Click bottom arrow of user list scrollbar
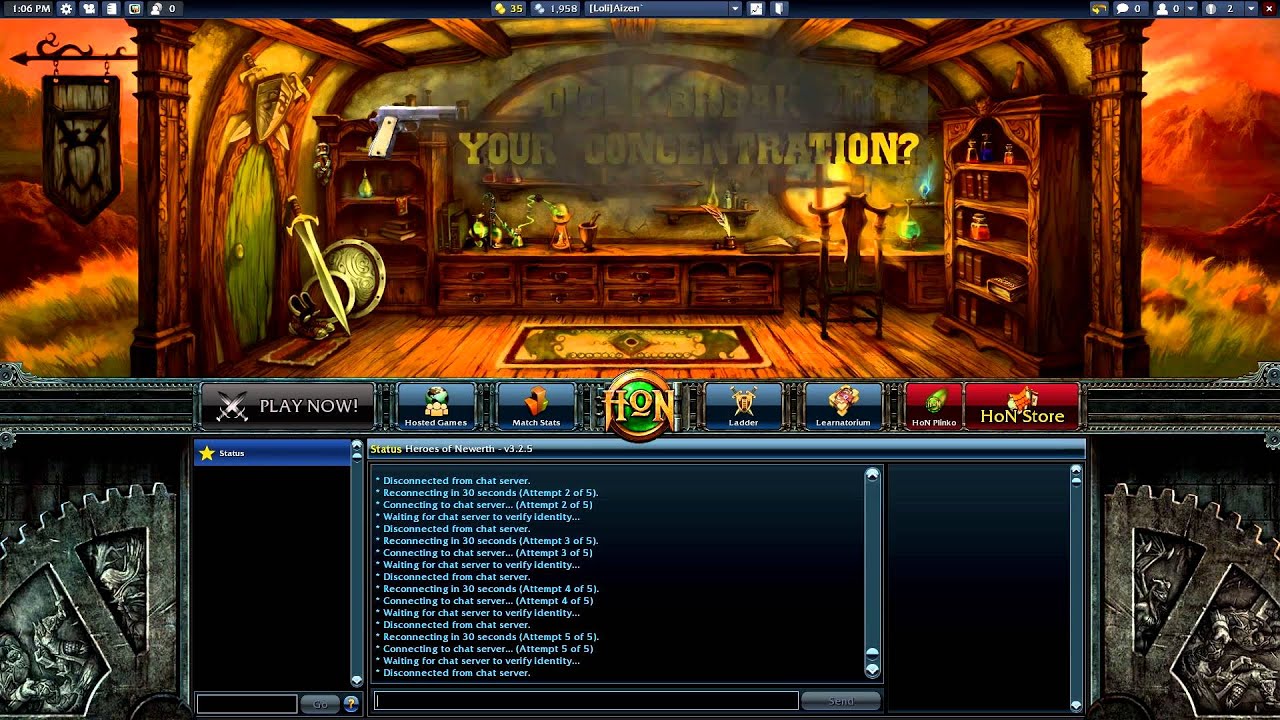The width and height of the screenshot is (1280, 720). click(x=1076, y=705)
